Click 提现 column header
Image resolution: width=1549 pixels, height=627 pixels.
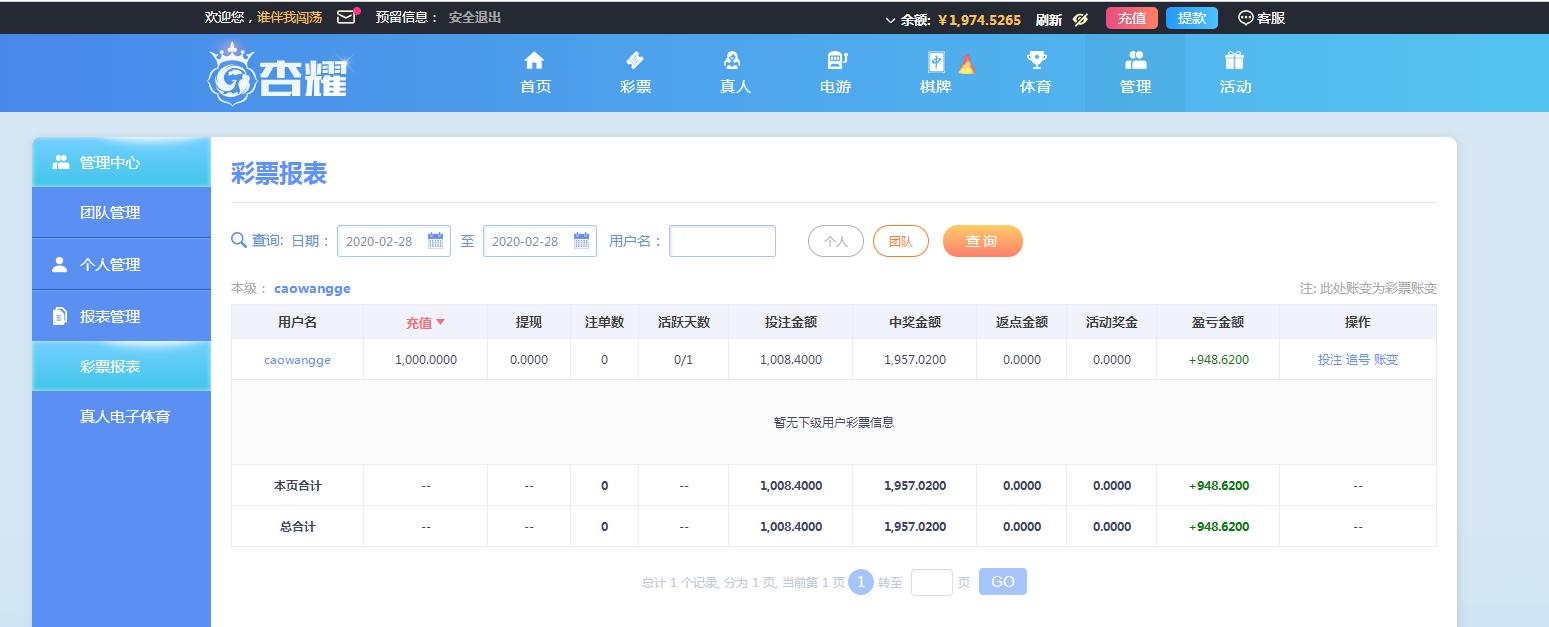529,322
